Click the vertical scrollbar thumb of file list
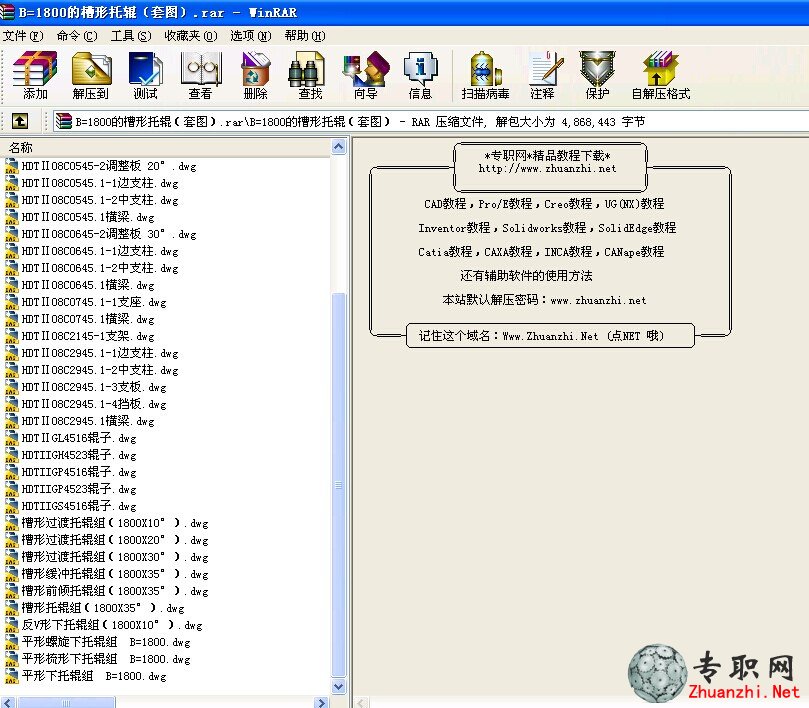Viewport: 809px width, 708px height. click(338, 485)
